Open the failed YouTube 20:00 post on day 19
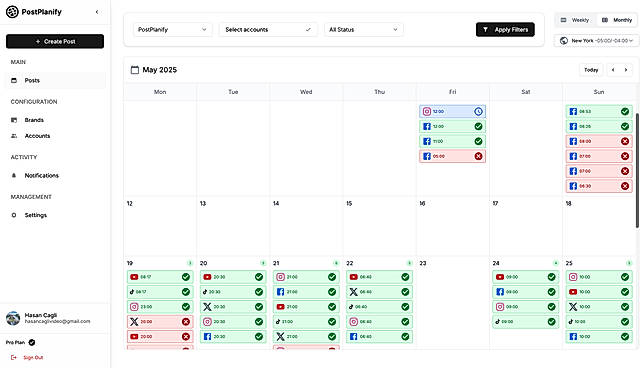The width and height of the screenshot is (642, 368). (160, 336)
